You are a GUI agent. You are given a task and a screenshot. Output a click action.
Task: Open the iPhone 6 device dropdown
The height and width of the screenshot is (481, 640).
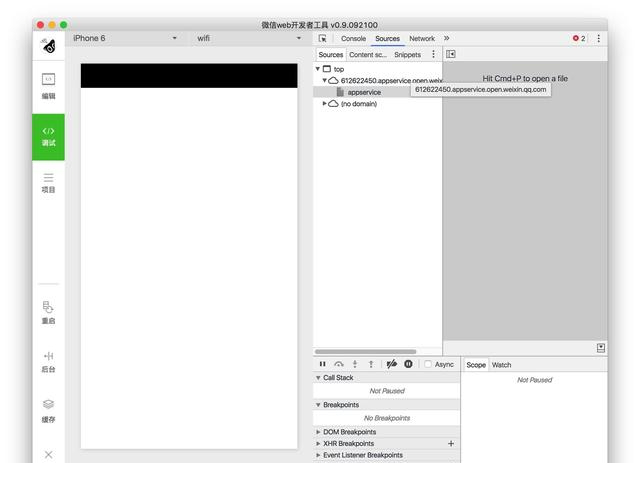[125, 38]
